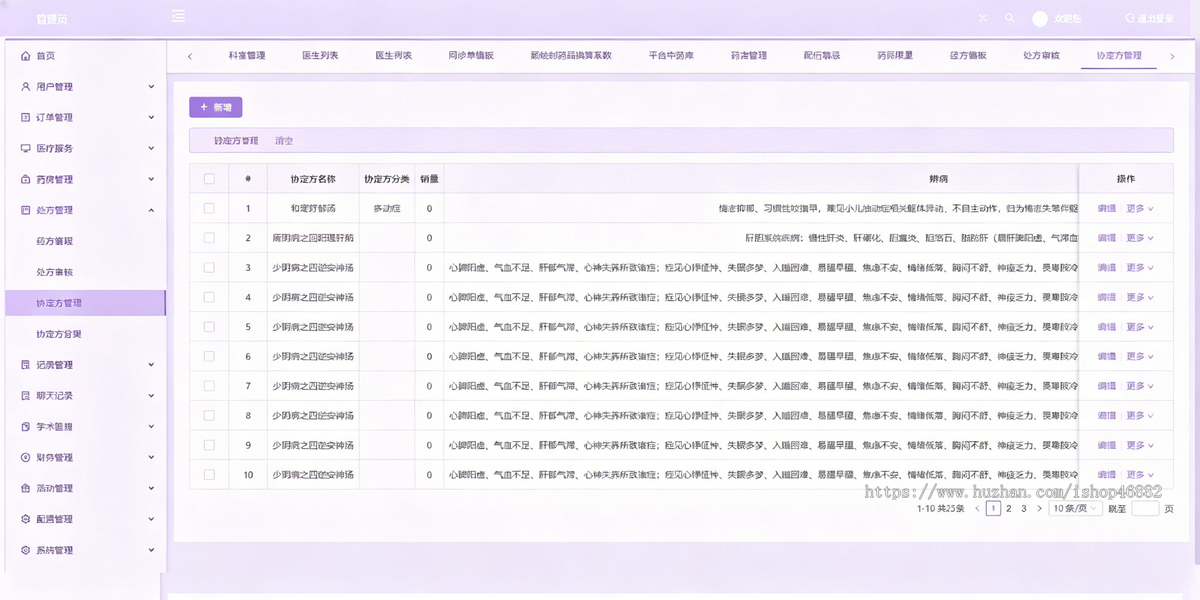The width and height of the screenshot is (1200, 600).
Task: Click the X fullscreen icon in header
Action: coord(983,18)
